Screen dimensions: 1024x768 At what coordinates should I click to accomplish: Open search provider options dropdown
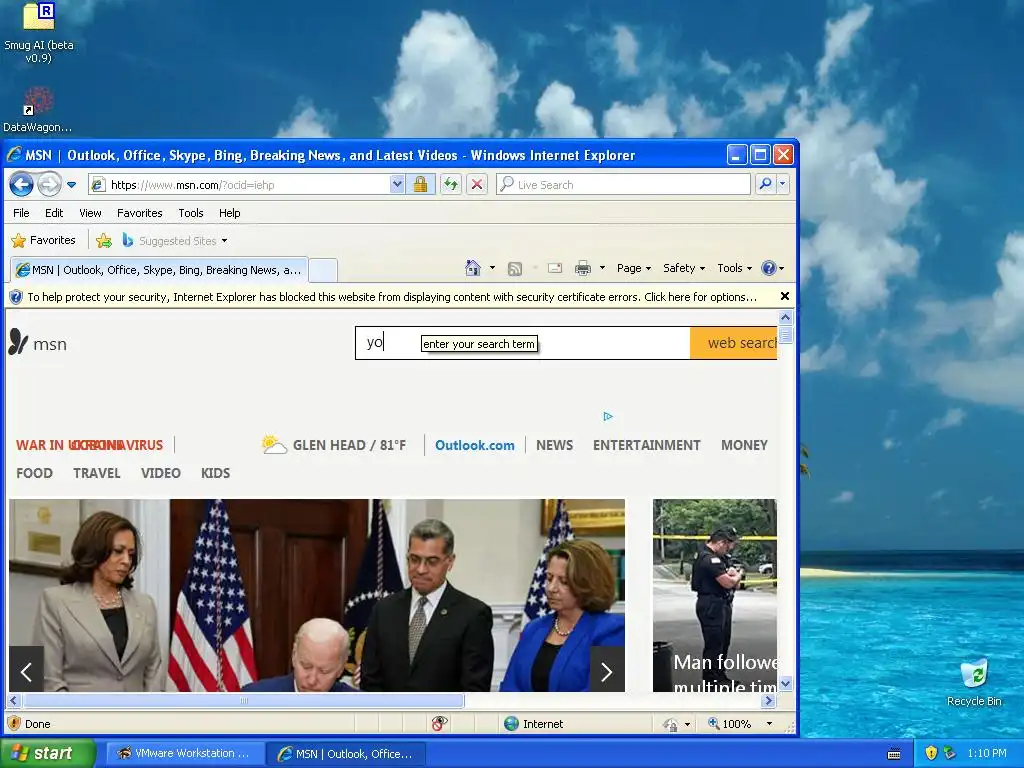coord(783,185)
